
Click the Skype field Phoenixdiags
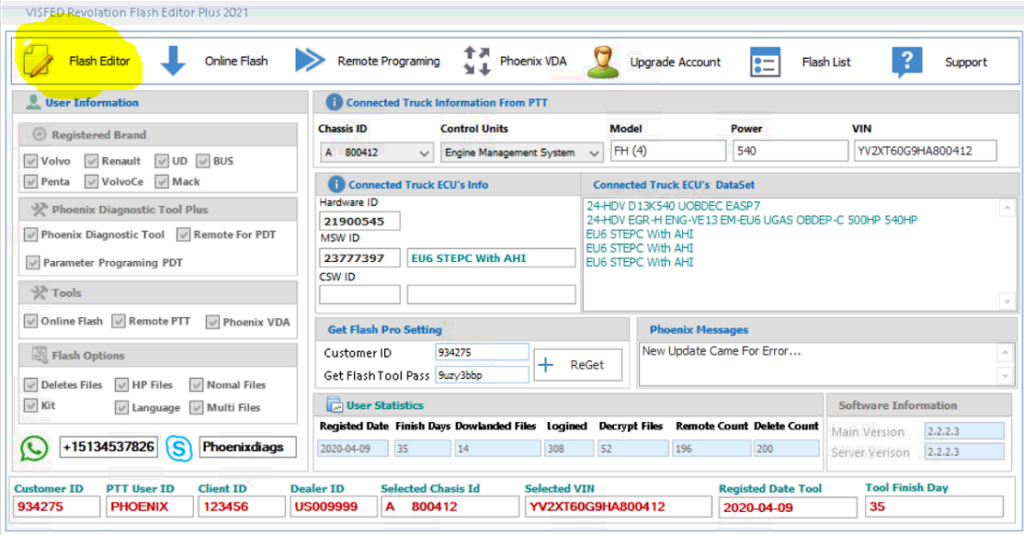point(247,447)
